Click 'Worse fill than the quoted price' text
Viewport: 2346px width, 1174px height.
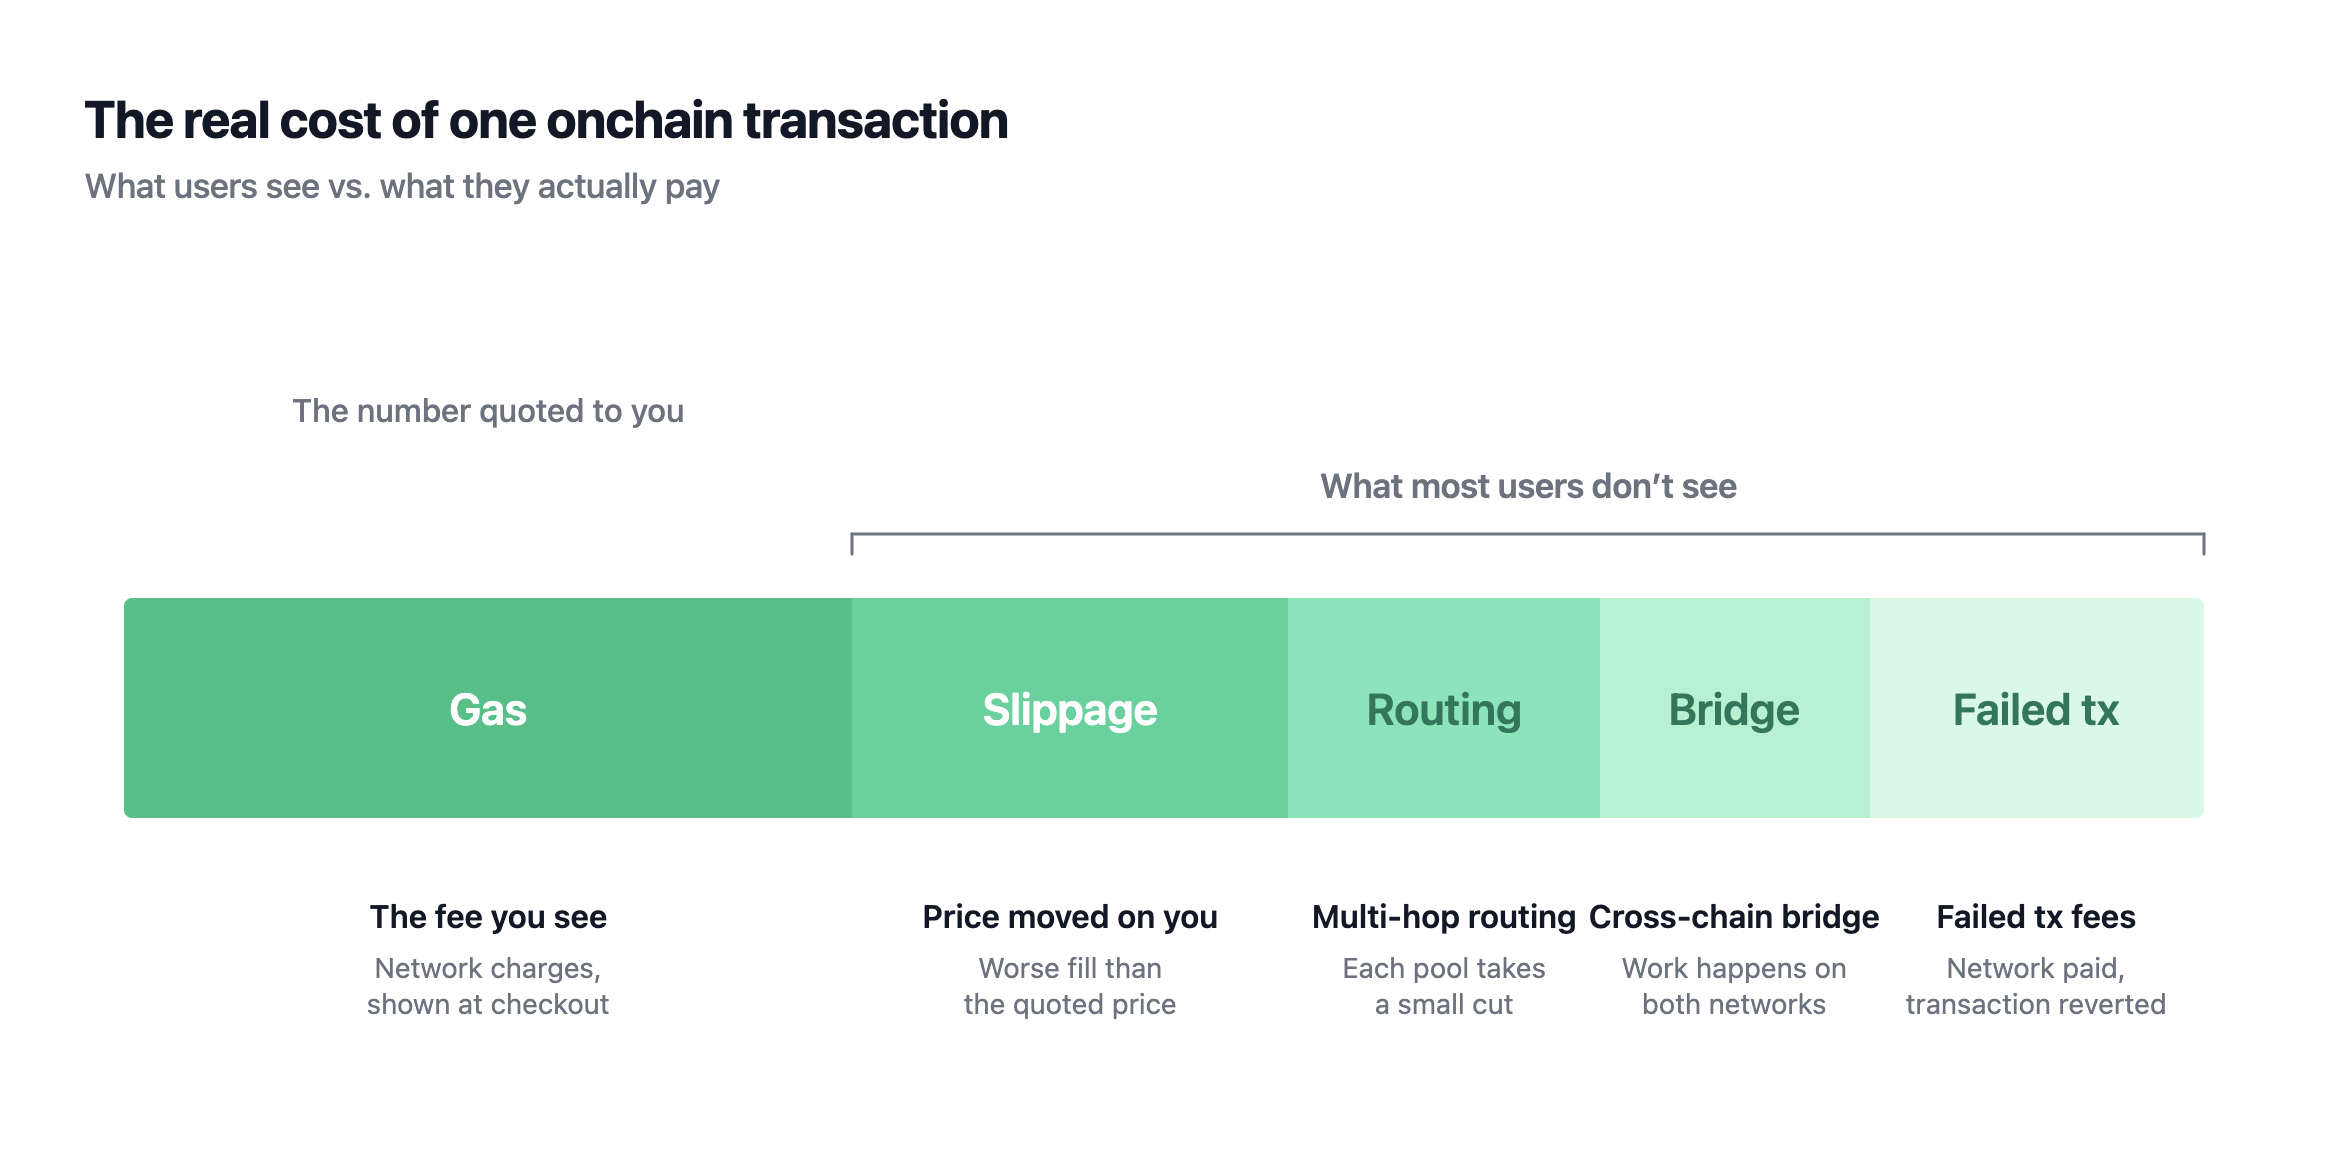click(x=1070, y=986)
